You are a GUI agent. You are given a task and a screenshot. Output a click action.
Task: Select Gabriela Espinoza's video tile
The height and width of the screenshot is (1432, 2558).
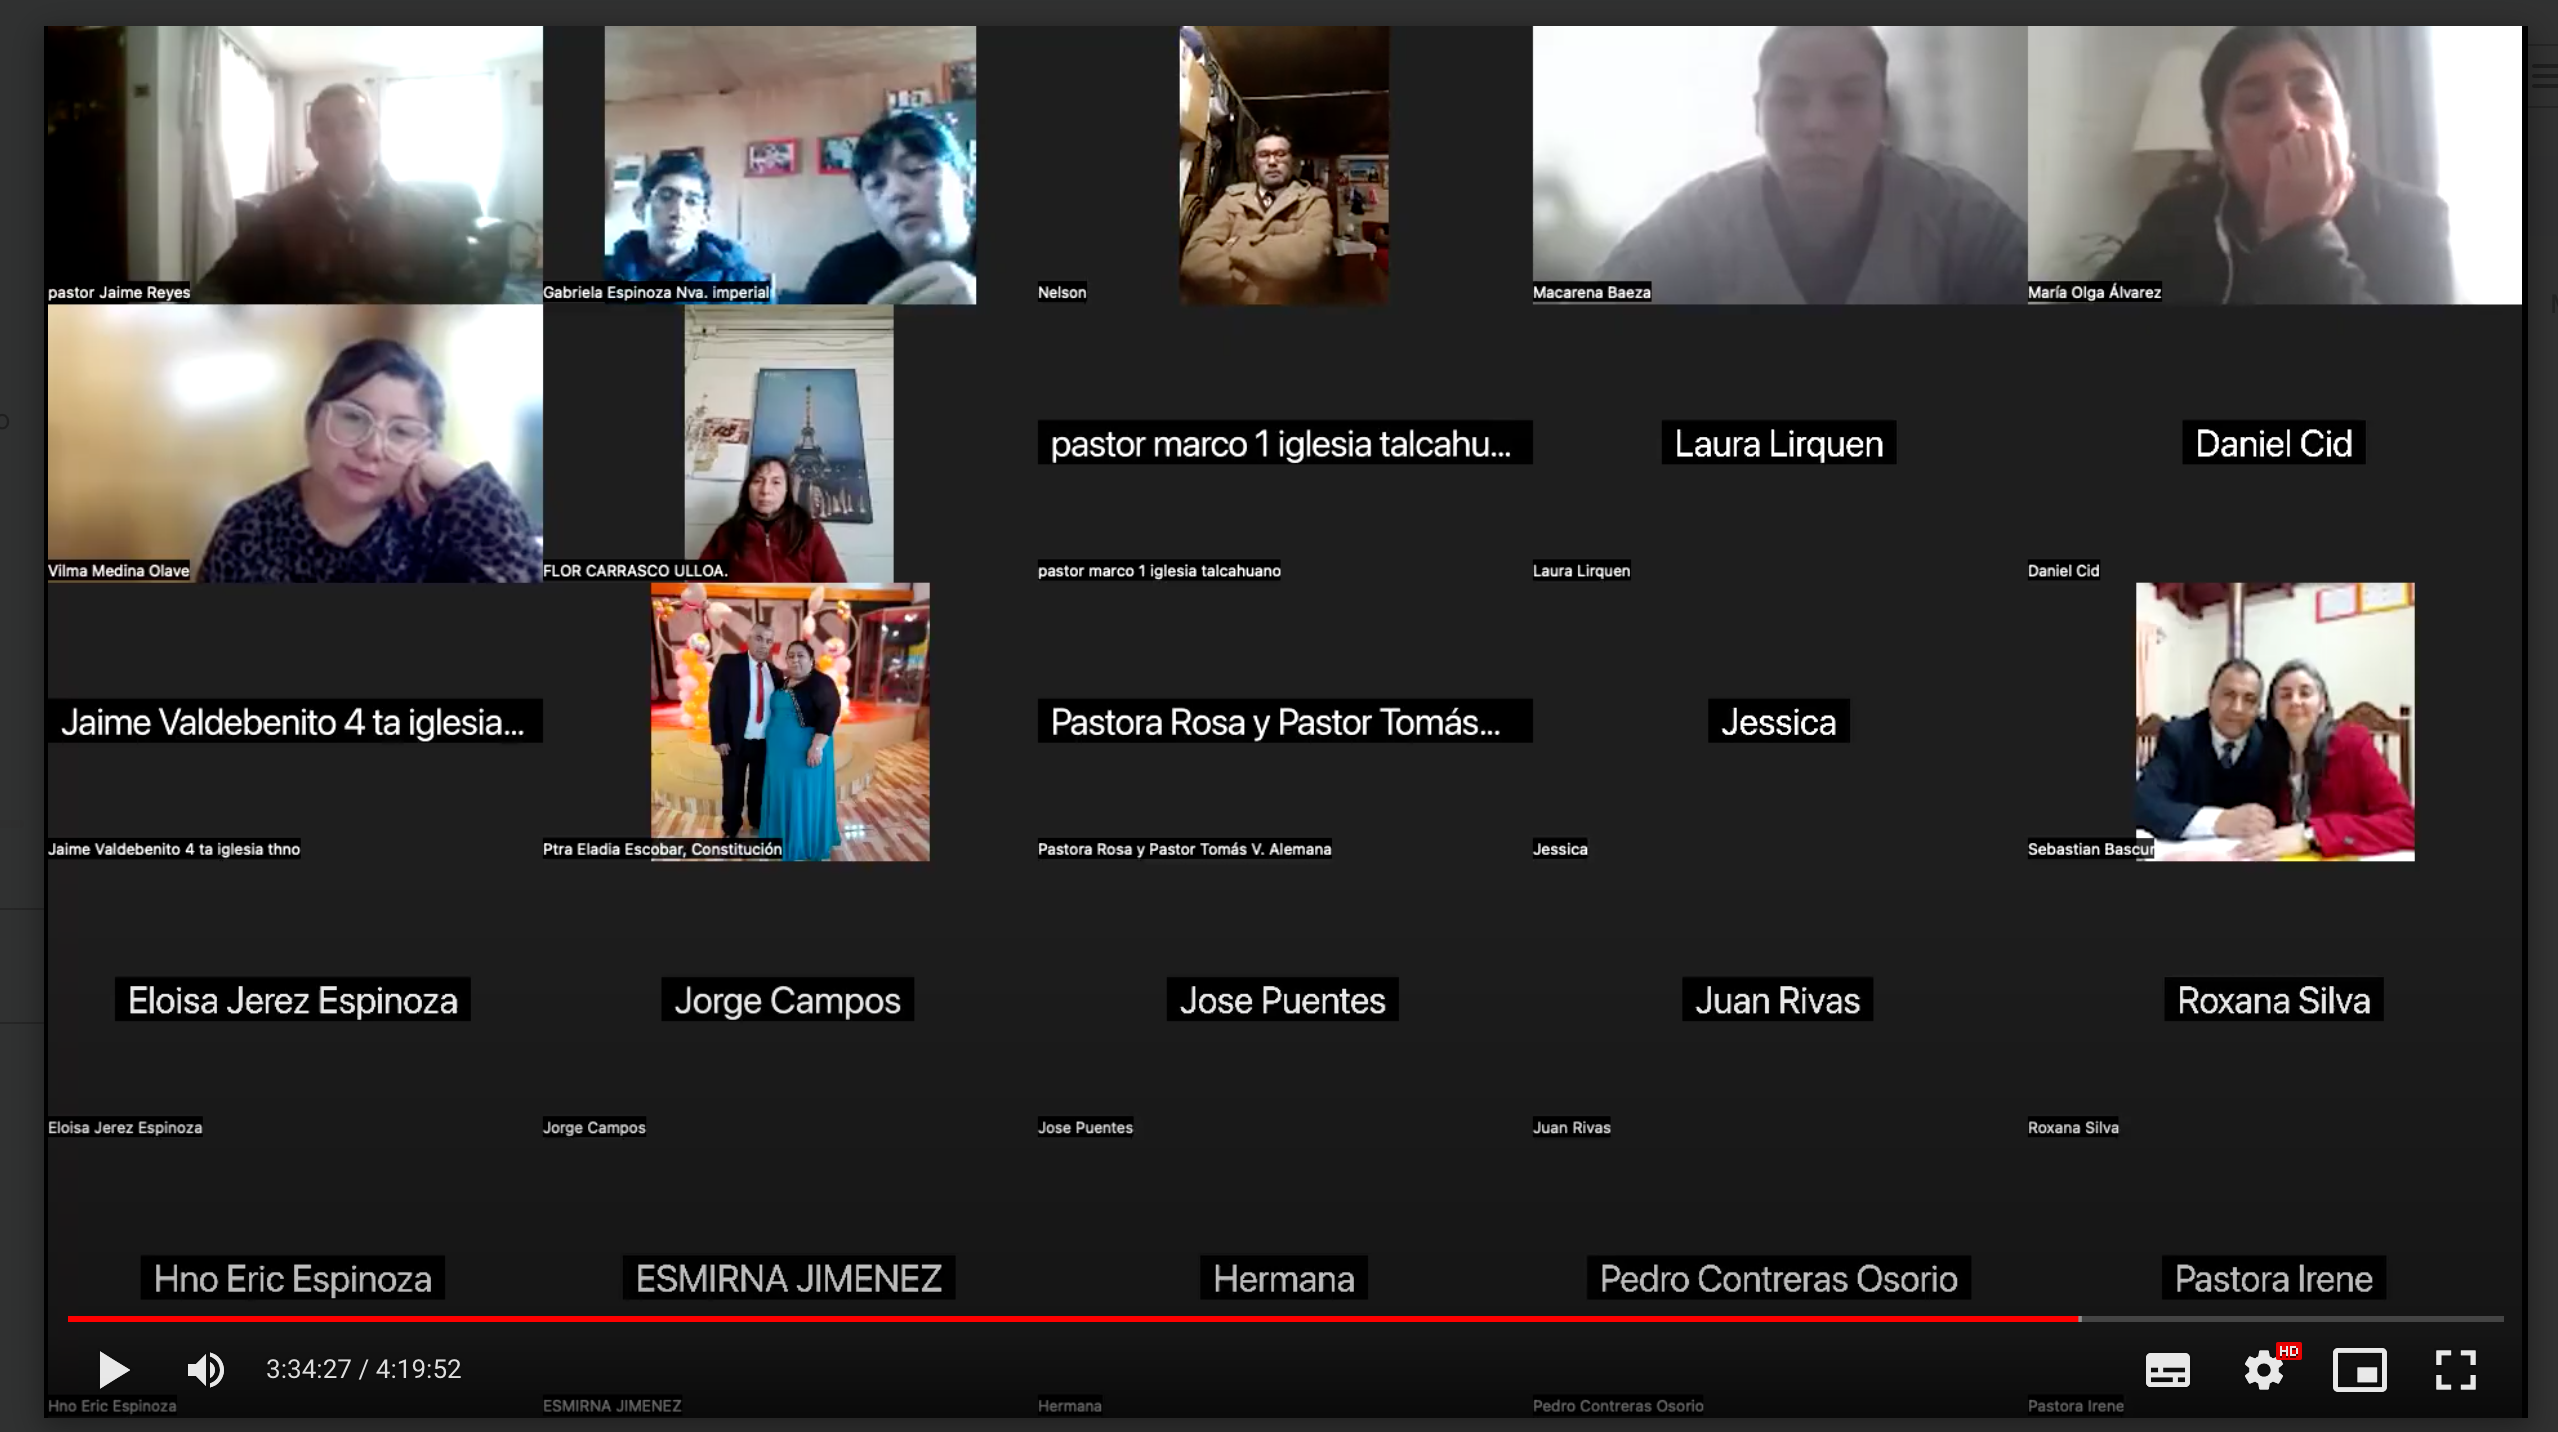789,165
